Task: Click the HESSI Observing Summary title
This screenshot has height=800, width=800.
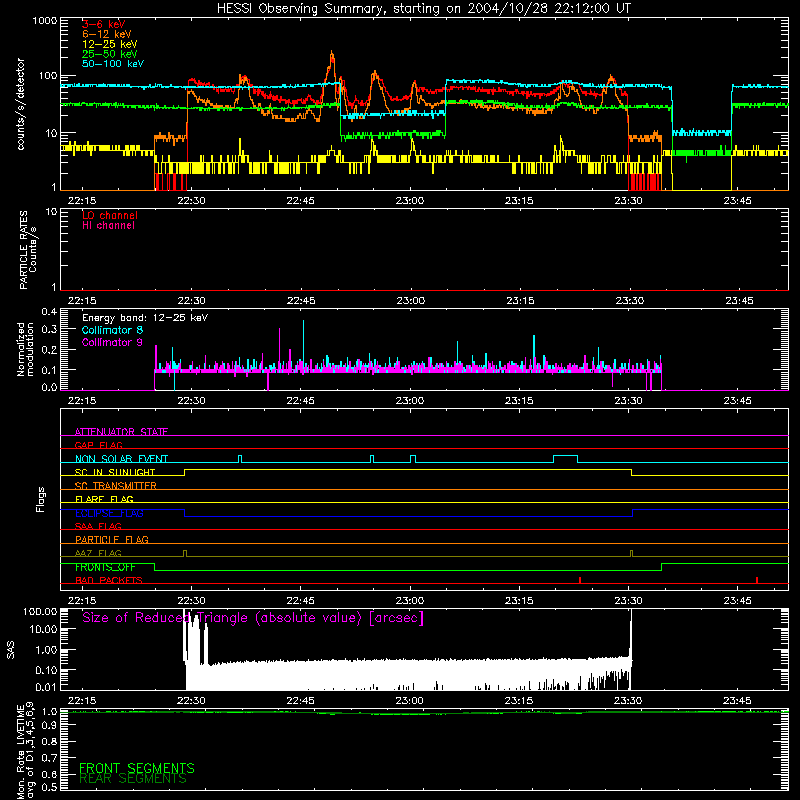Action: (x=423, y=9)
